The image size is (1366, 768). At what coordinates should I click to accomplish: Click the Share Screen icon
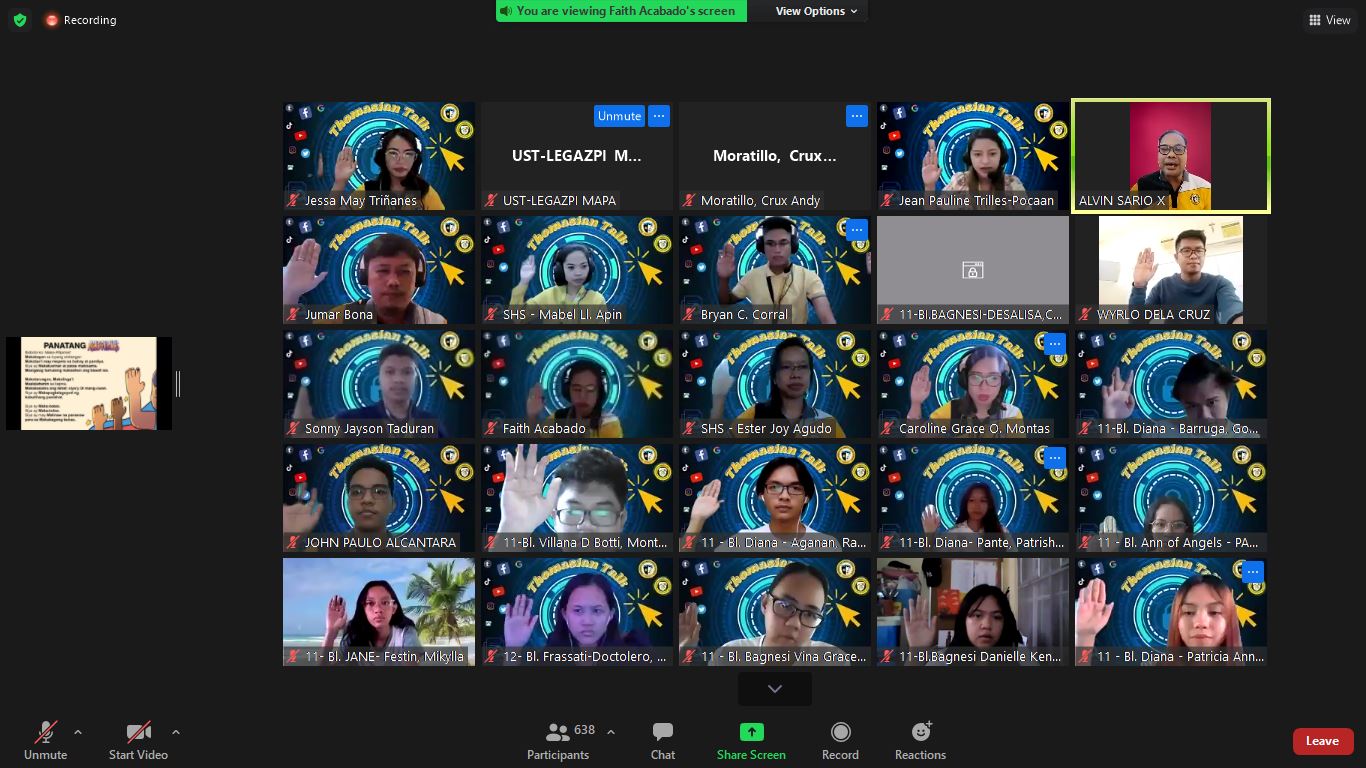751,741
